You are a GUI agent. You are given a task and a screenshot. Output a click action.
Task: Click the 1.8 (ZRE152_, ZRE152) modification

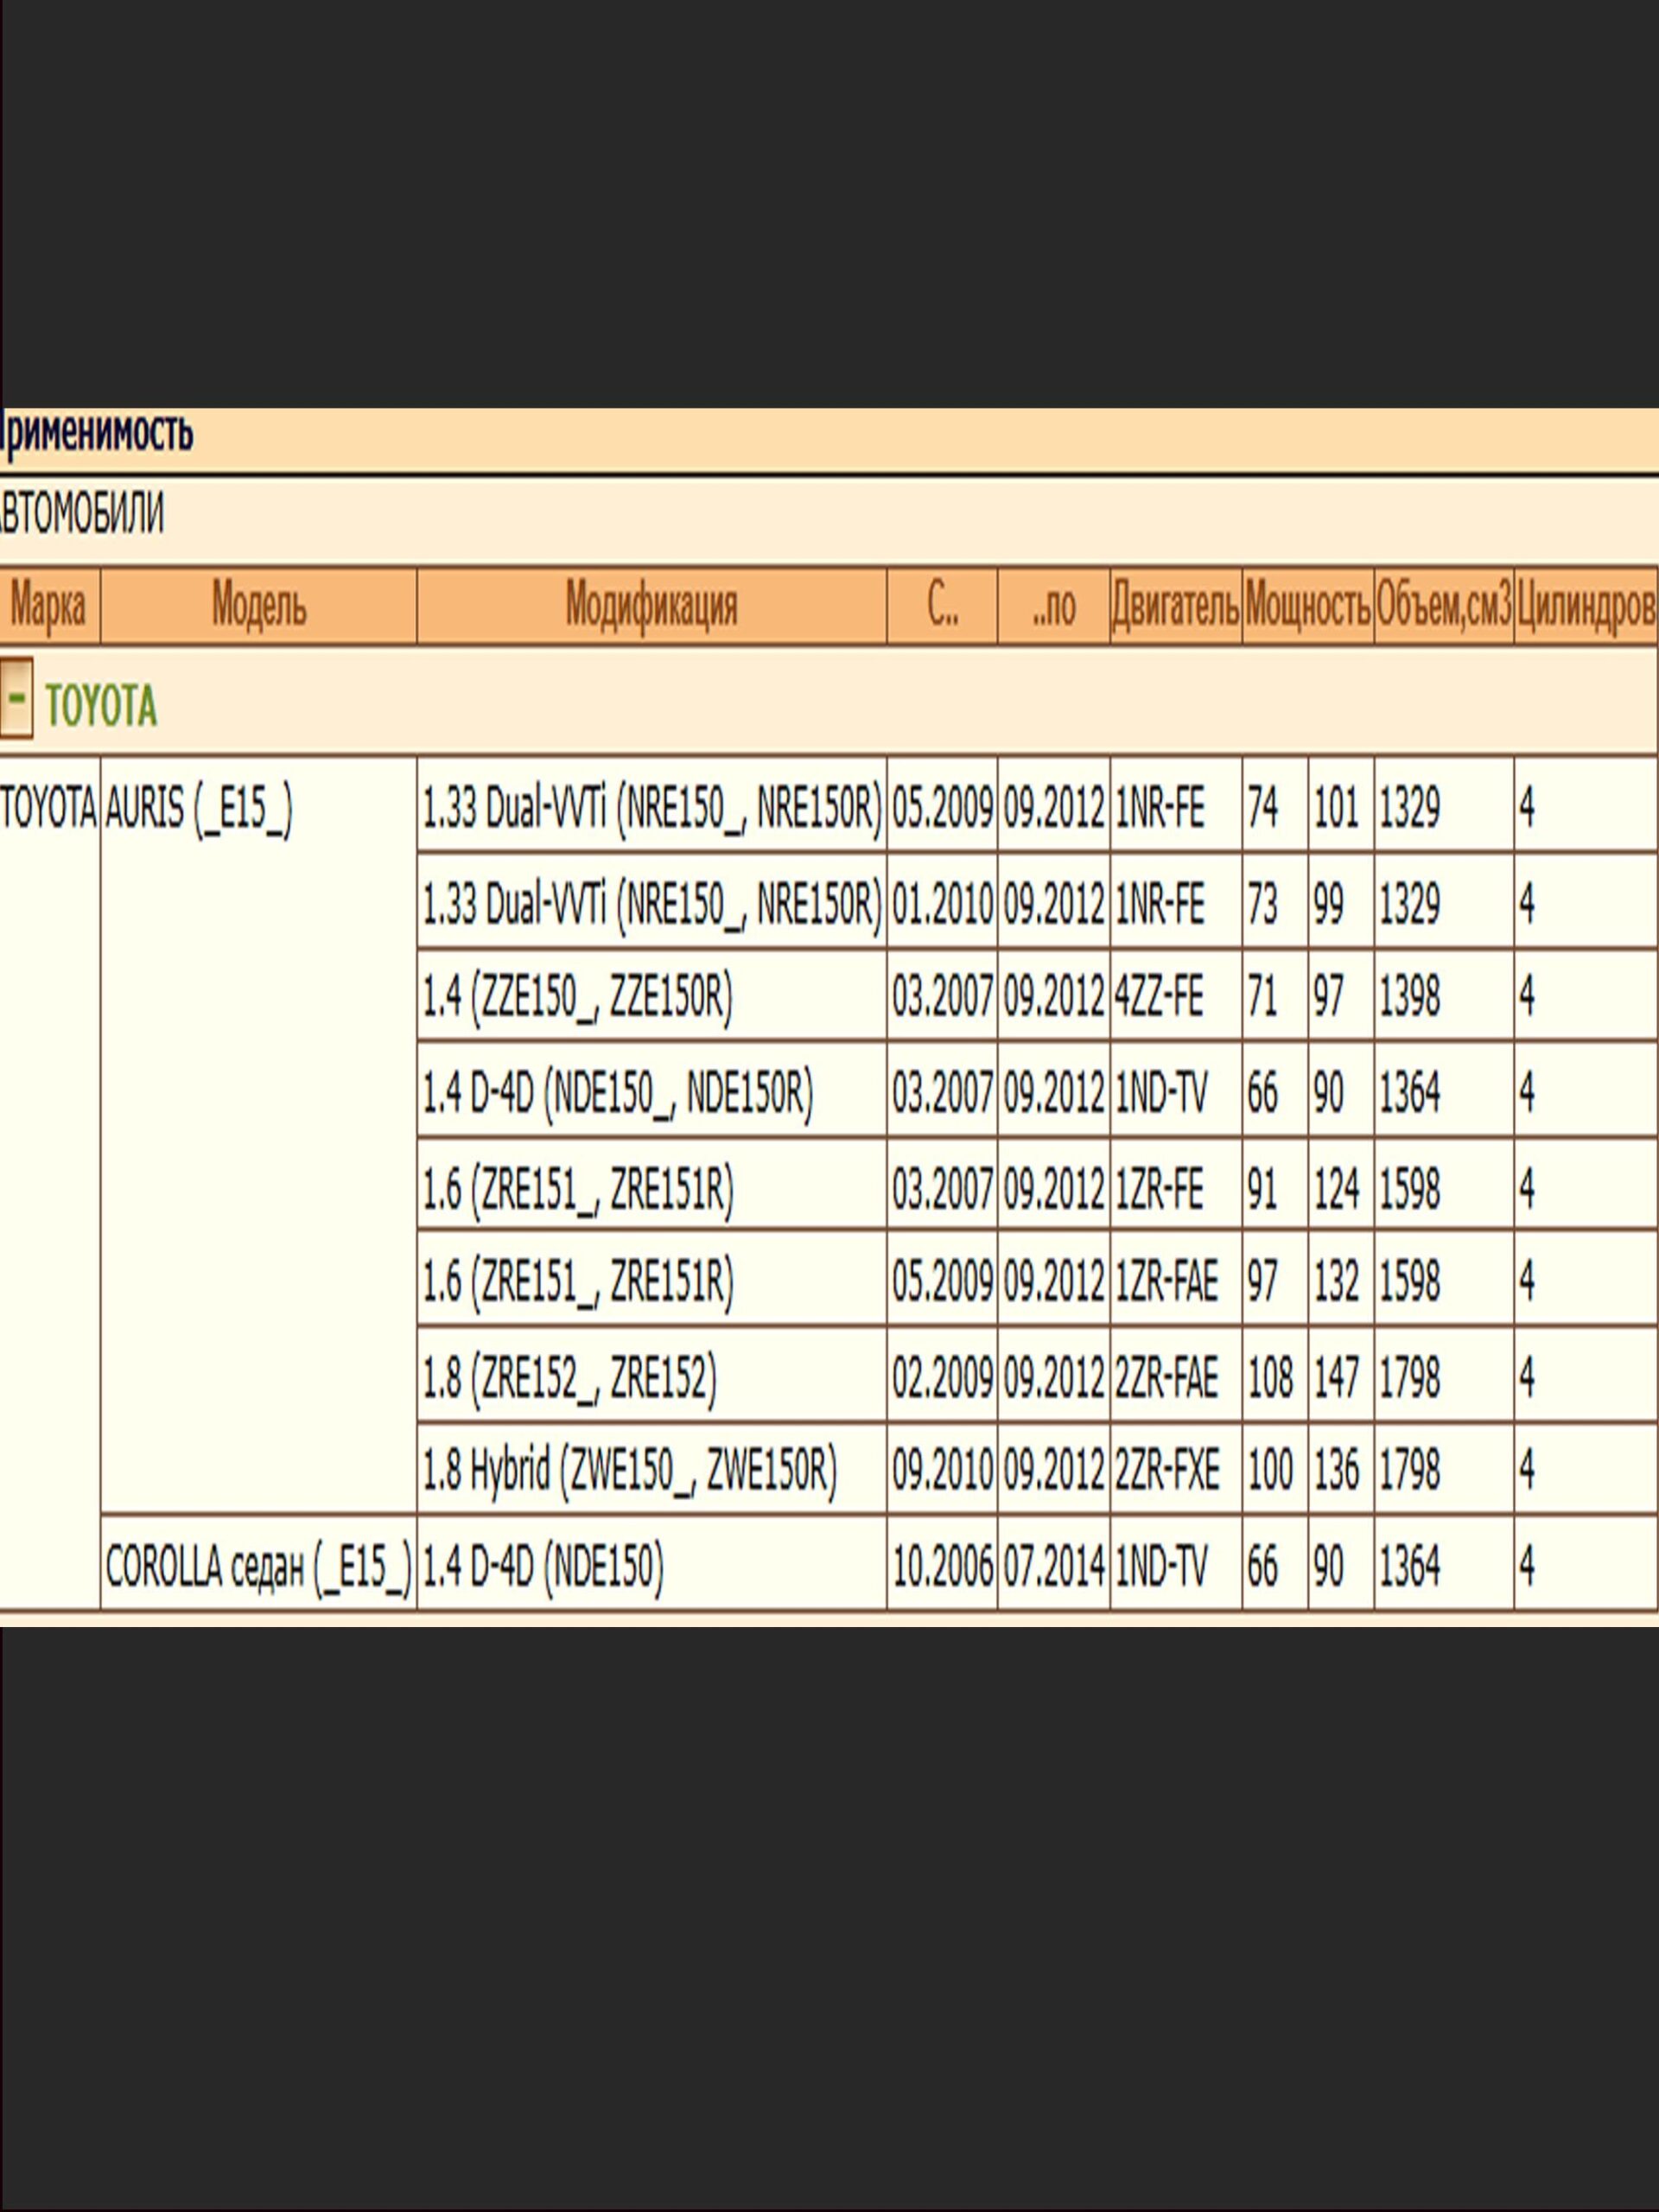pyautogui.click(x=569, y=1379)
